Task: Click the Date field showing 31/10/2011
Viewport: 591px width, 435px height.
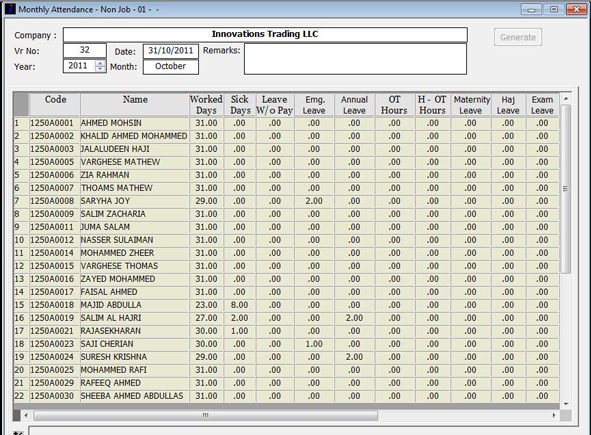Action: [171, 51]
